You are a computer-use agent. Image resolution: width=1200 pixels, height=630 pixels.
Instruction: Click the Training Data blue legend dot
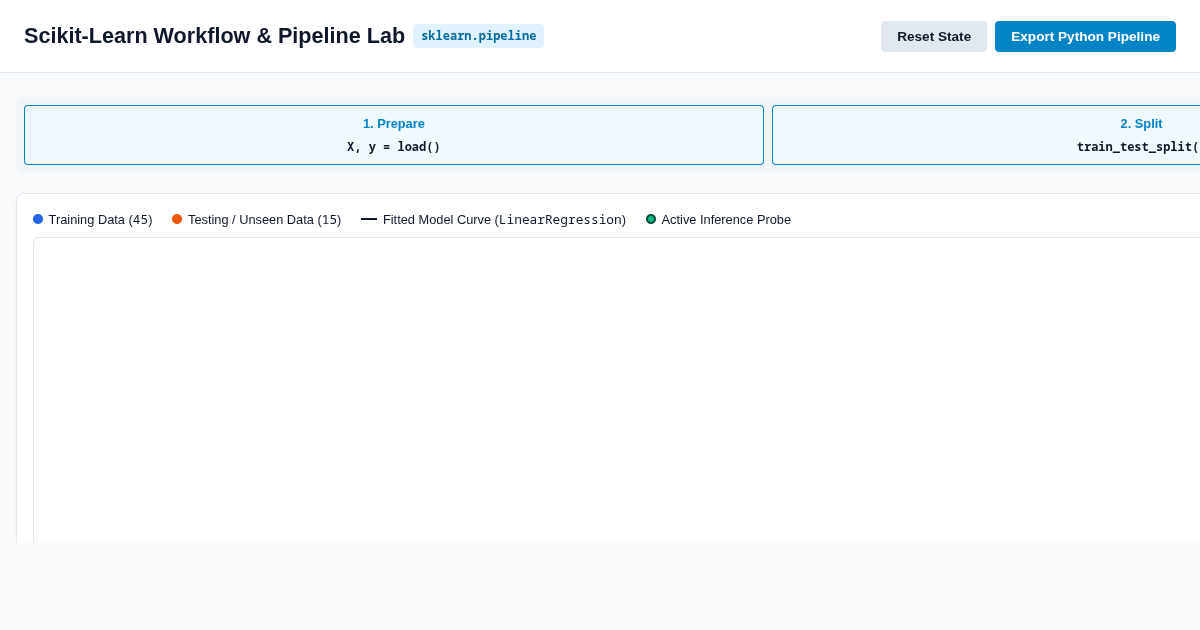(38, 219)
